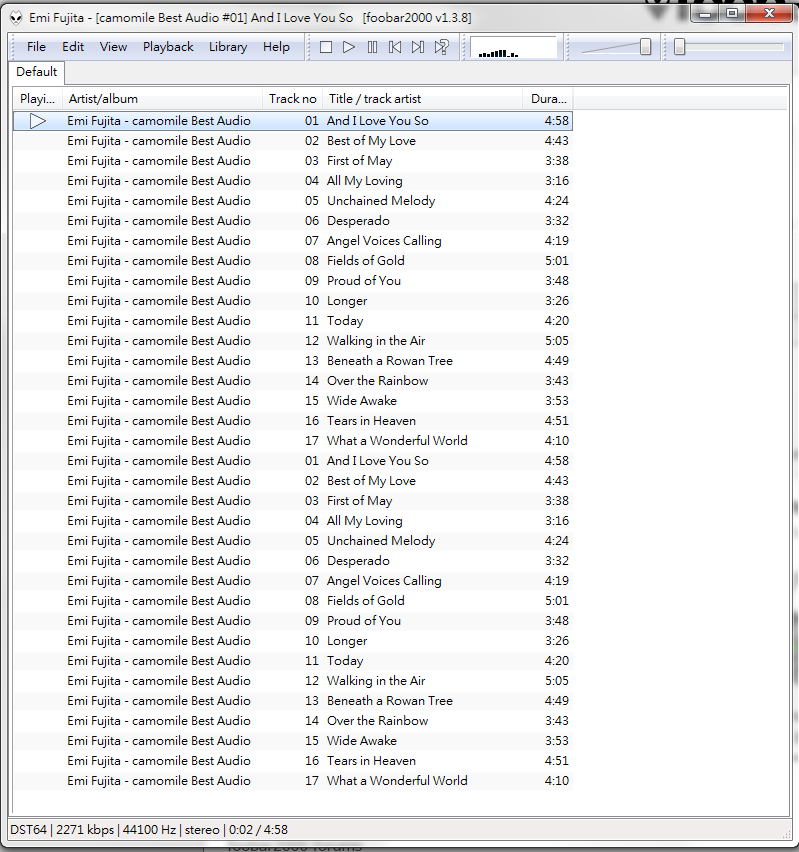Click the VU meter visualization
The image size is (799, 852).
(513, 47)
